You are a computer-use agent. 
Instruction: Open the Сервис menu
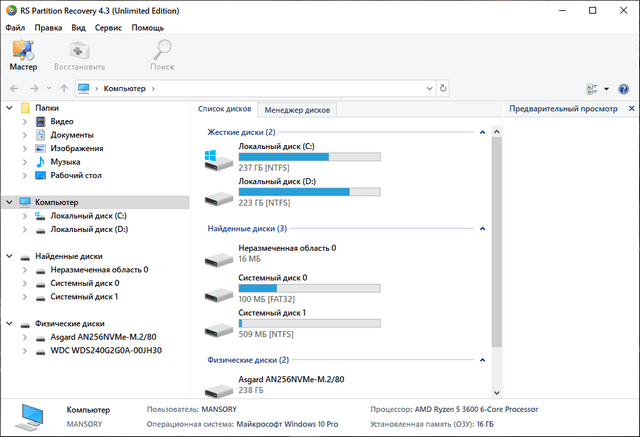108,27
